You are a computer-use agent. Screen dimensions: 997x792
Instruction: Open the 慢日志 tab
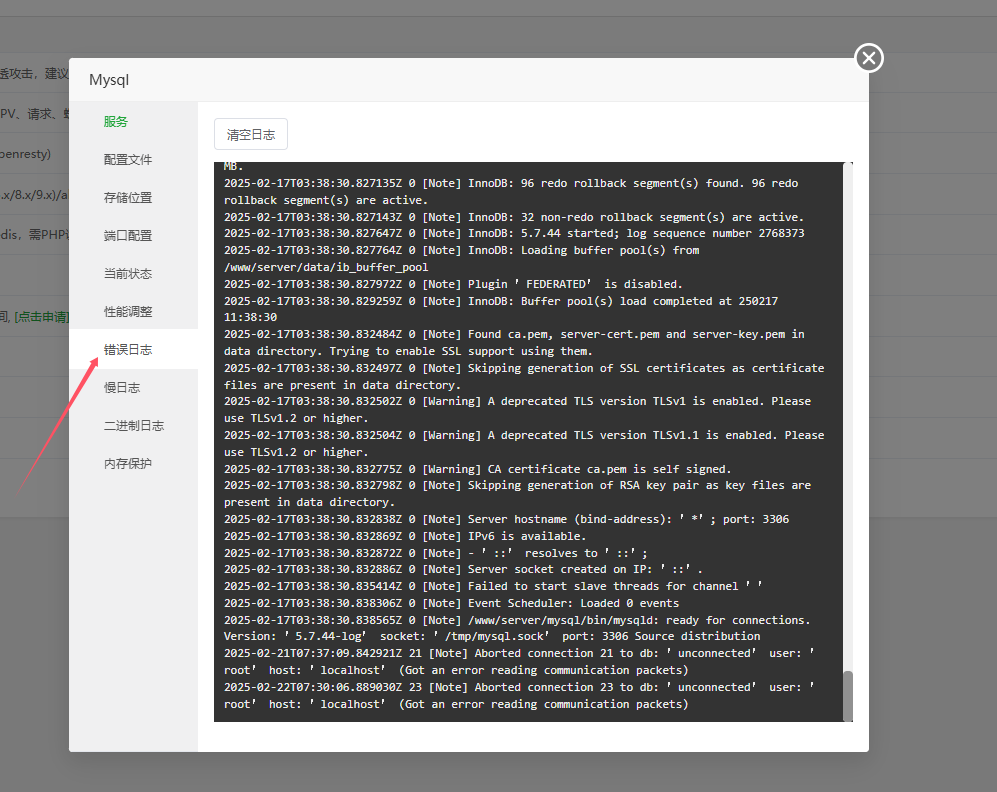pyautogui.click(x=122, y=388)
